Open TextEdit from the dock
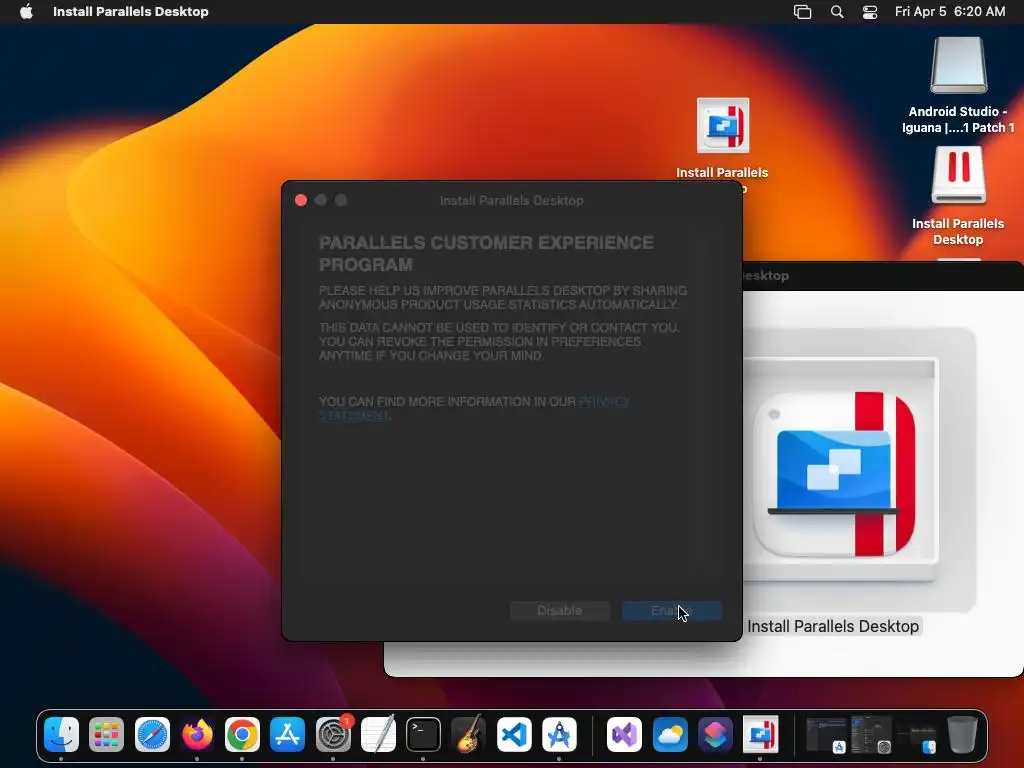 point(378,735)
